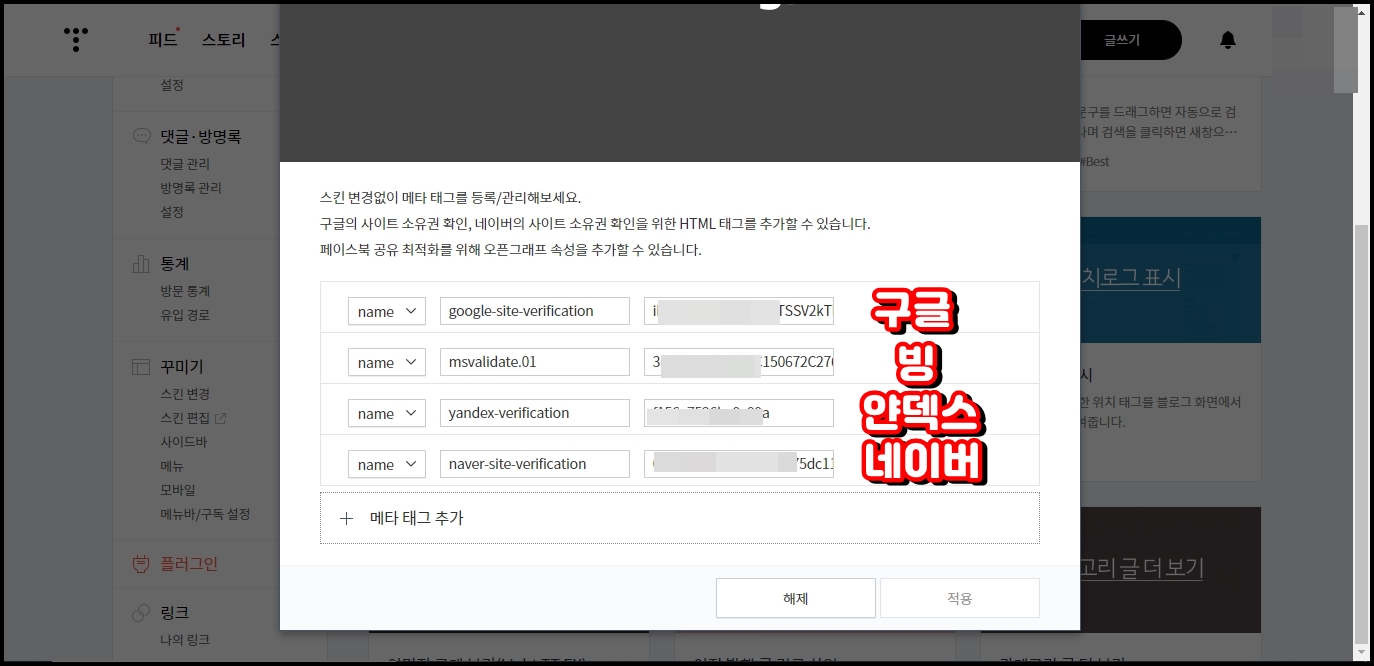Screen dimensions: 1374x666
Task: Open the 피드 menu
Action: coord(163,40)
